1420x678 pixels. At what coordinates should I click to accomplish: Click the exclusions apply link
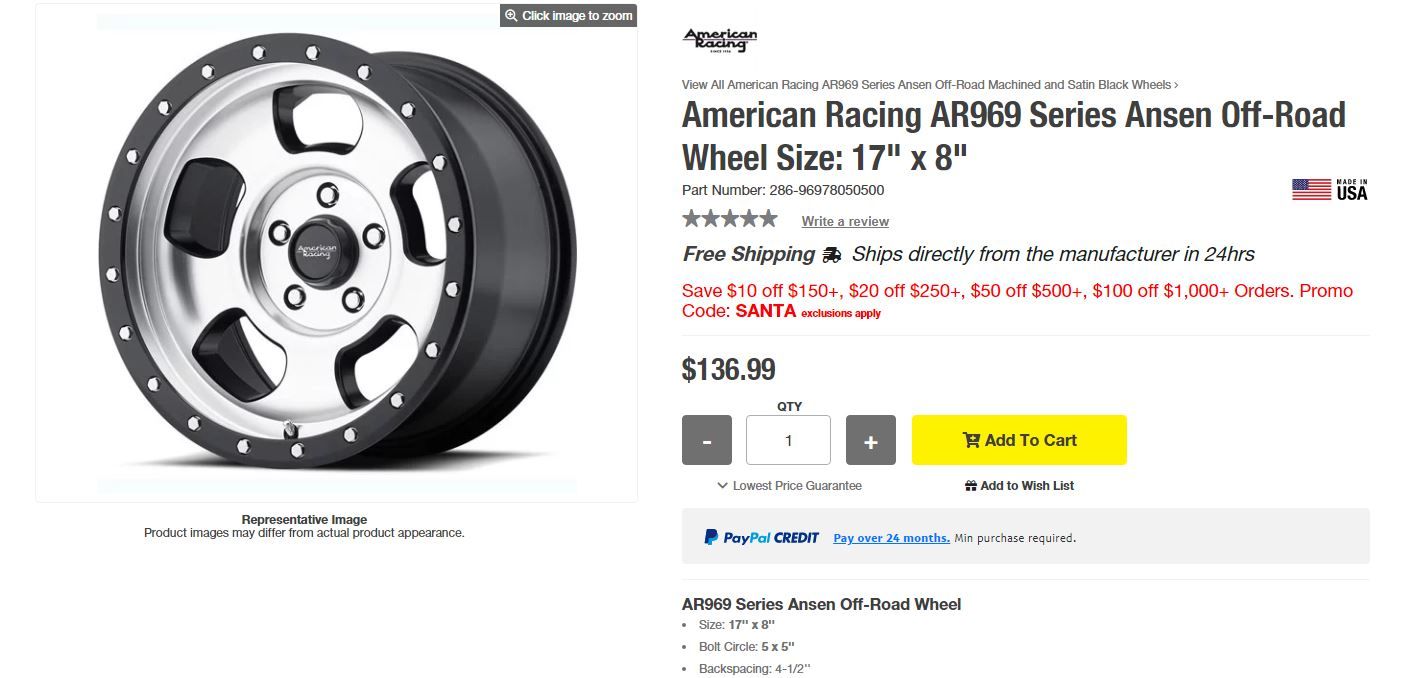841,314
